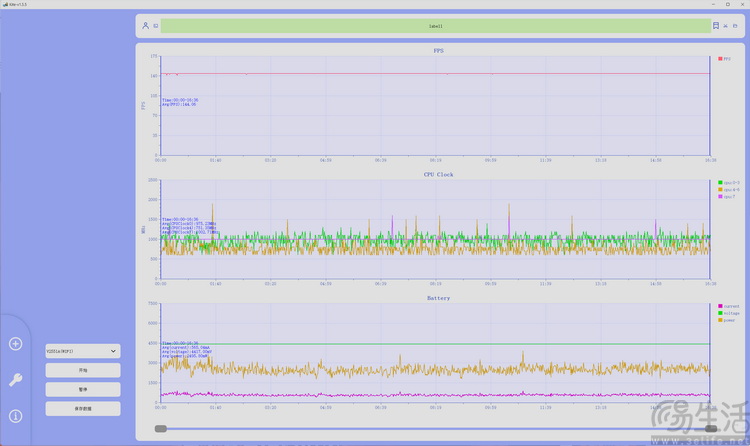Click the green label1 bar at top

(x=435, y=25)
